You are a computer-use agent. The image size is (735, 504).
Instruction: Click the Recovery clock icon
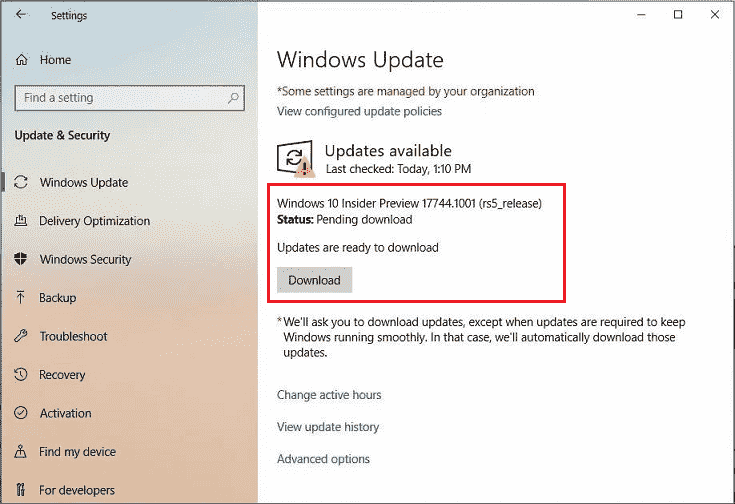[20, 375]
